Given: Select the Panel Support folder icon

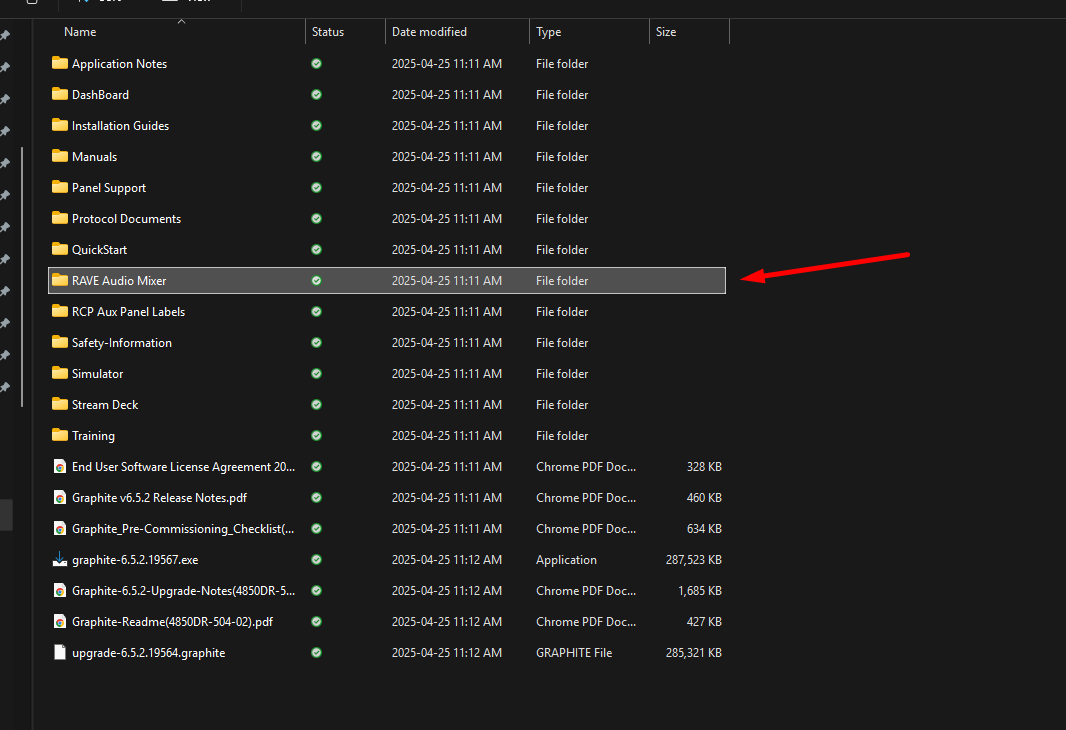Looking at the screenshot, I should [60, 187].
